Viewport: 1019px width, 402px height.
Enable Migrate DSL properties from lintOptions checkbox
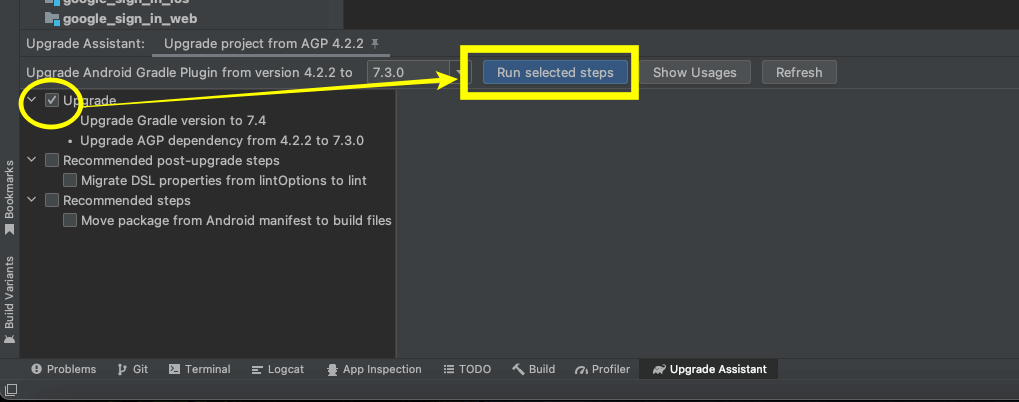[70, 181]
